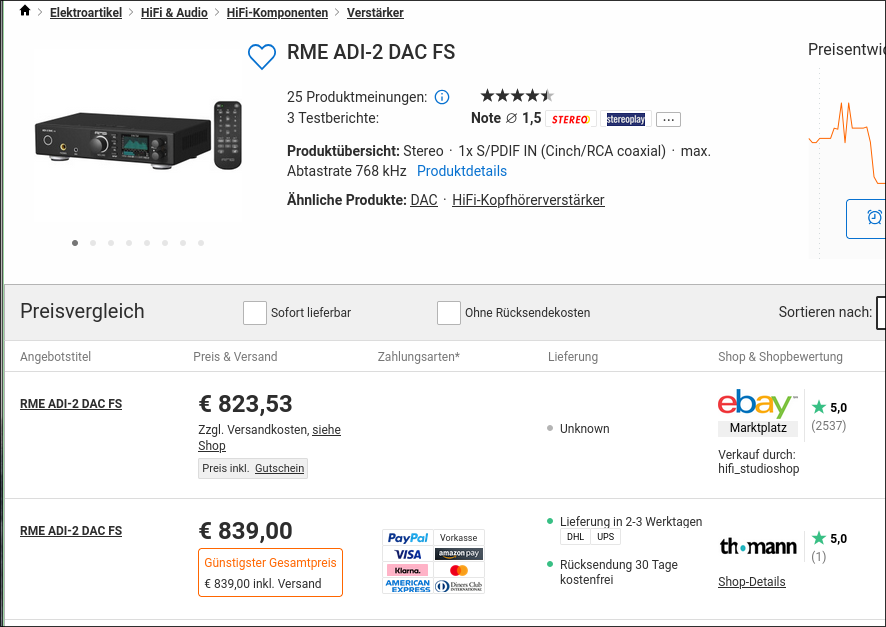
Task: Click the Thomann shop logo
Action: click(x=758, y=546)
